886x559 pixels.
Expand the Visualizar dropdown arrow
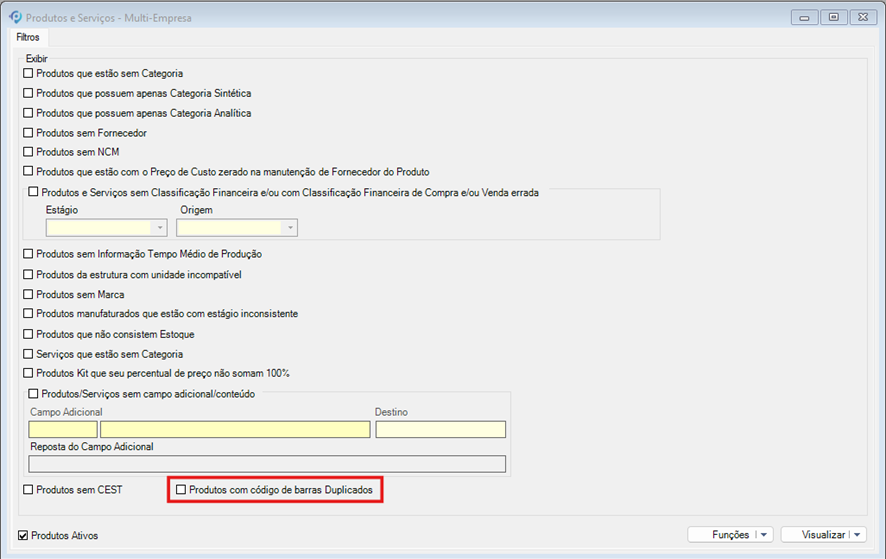857,535
